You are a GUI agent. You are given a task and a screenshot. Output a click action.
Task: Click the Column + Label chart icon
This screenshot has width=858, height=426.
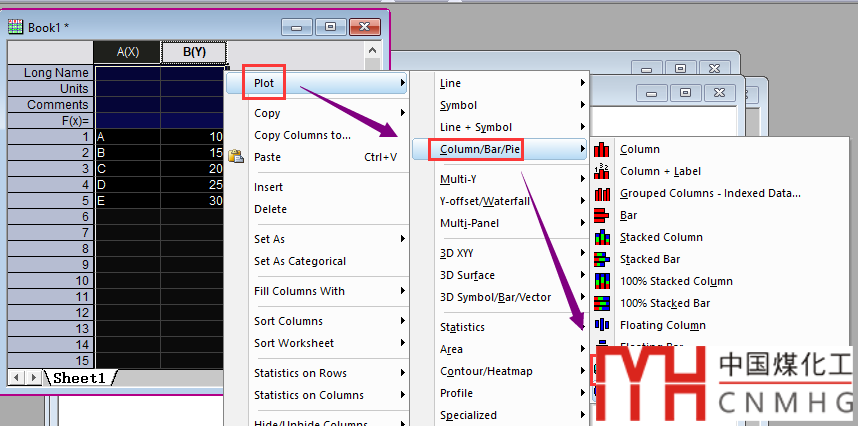click(x=602, y=171)
